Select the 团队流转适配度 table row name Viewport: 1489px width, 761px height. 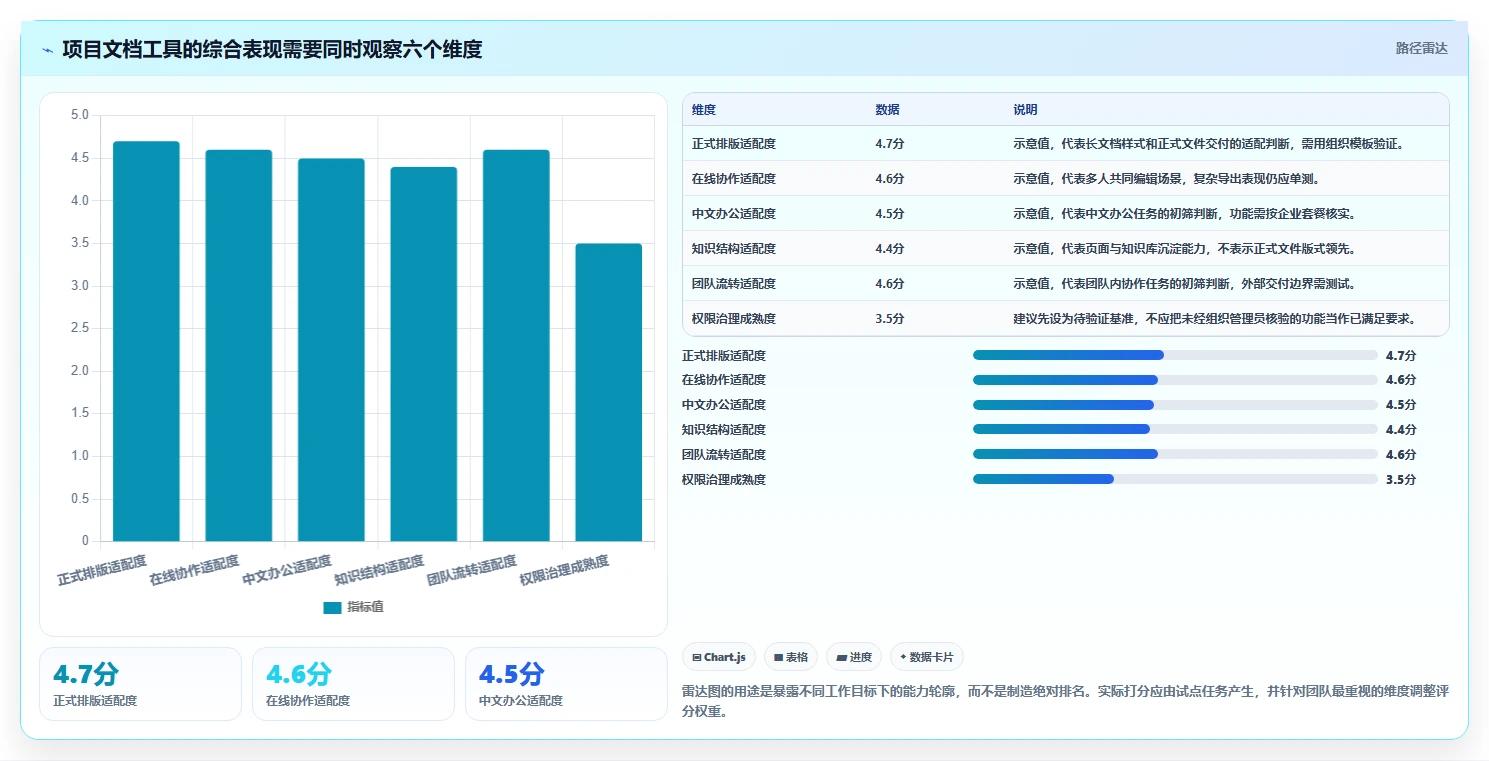734,284
